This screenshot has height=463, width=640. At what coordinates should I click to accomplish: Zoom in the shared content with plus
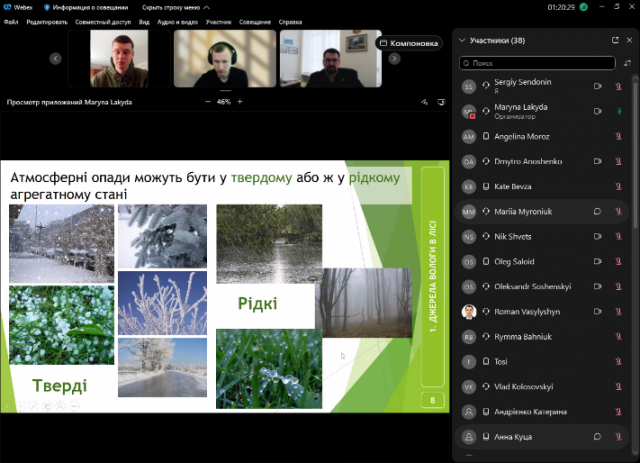point(240,102)
